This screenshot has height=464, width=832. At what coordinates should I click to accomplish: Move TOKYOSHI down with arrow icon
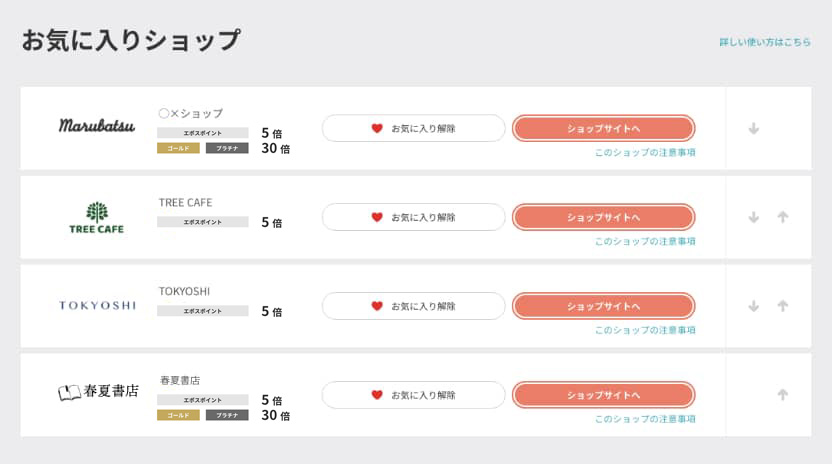(754, 306)
